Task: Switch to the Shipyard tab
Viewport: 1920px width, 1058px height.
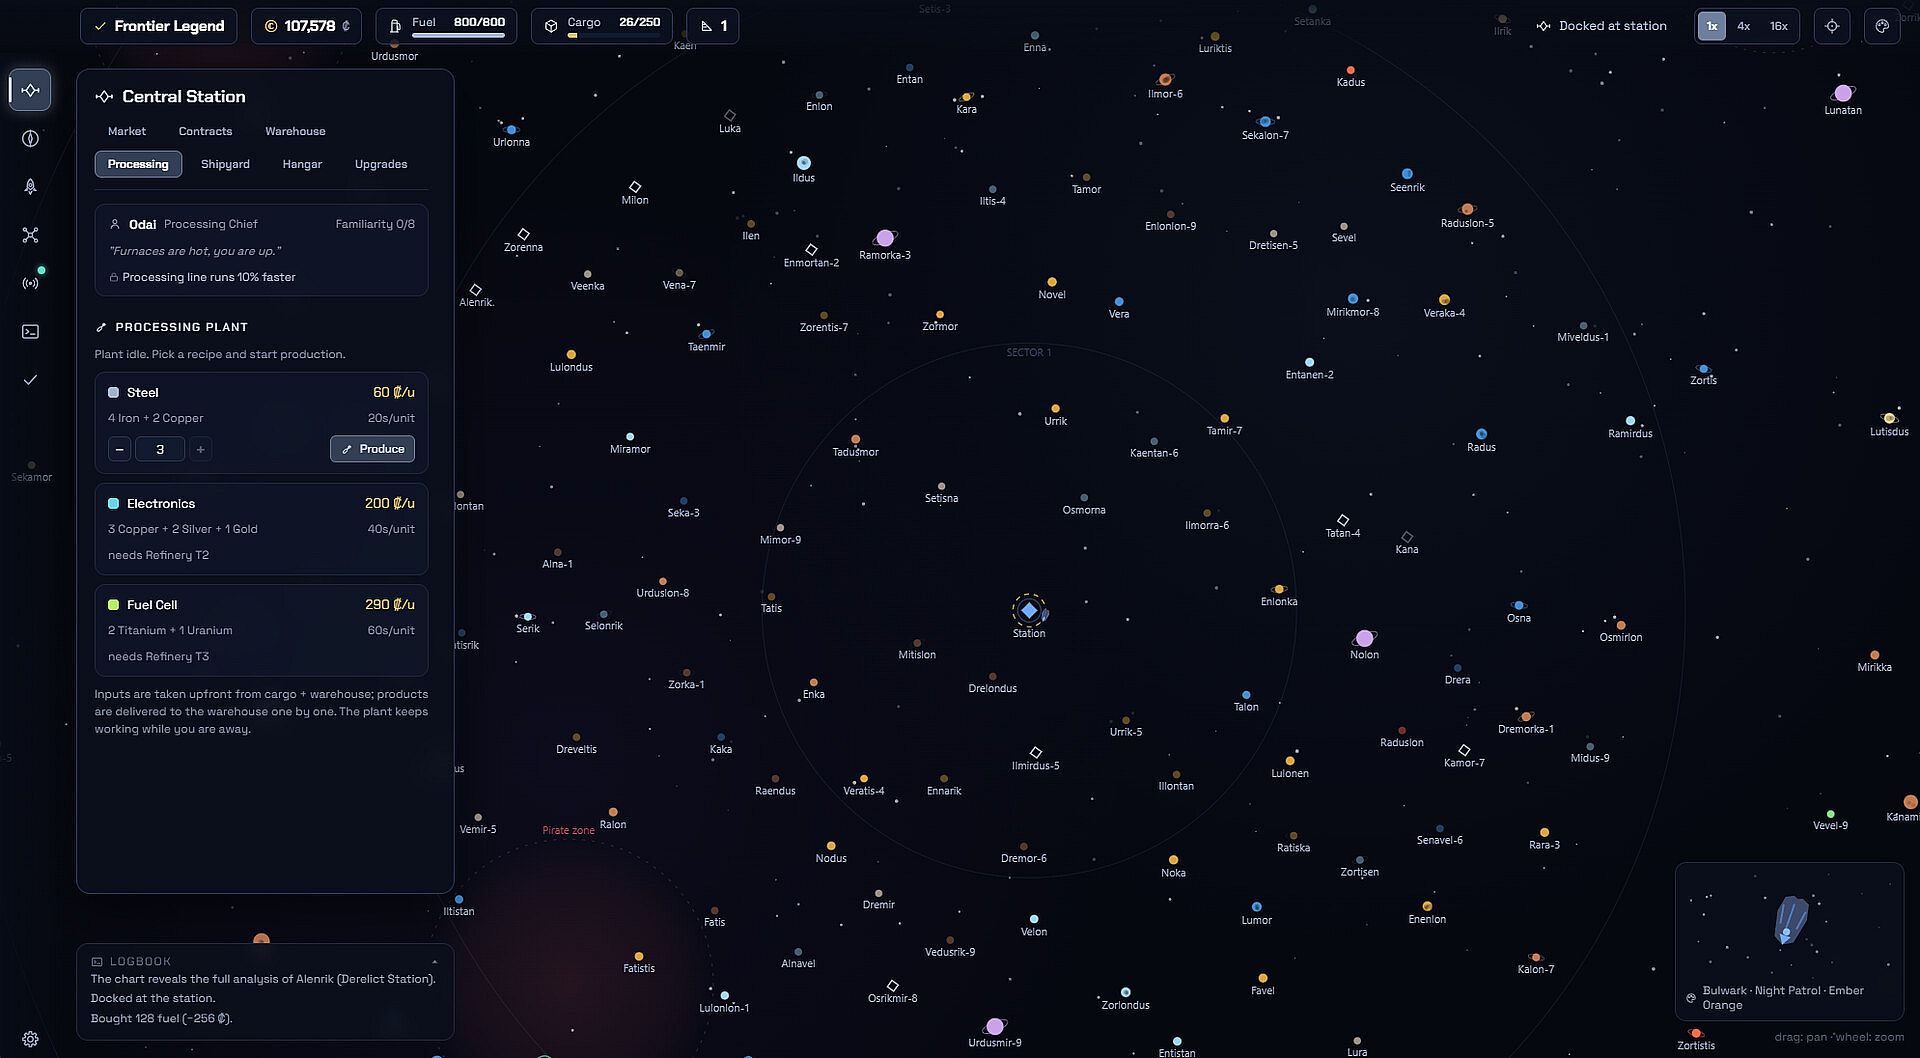Action: pos(225,164)
